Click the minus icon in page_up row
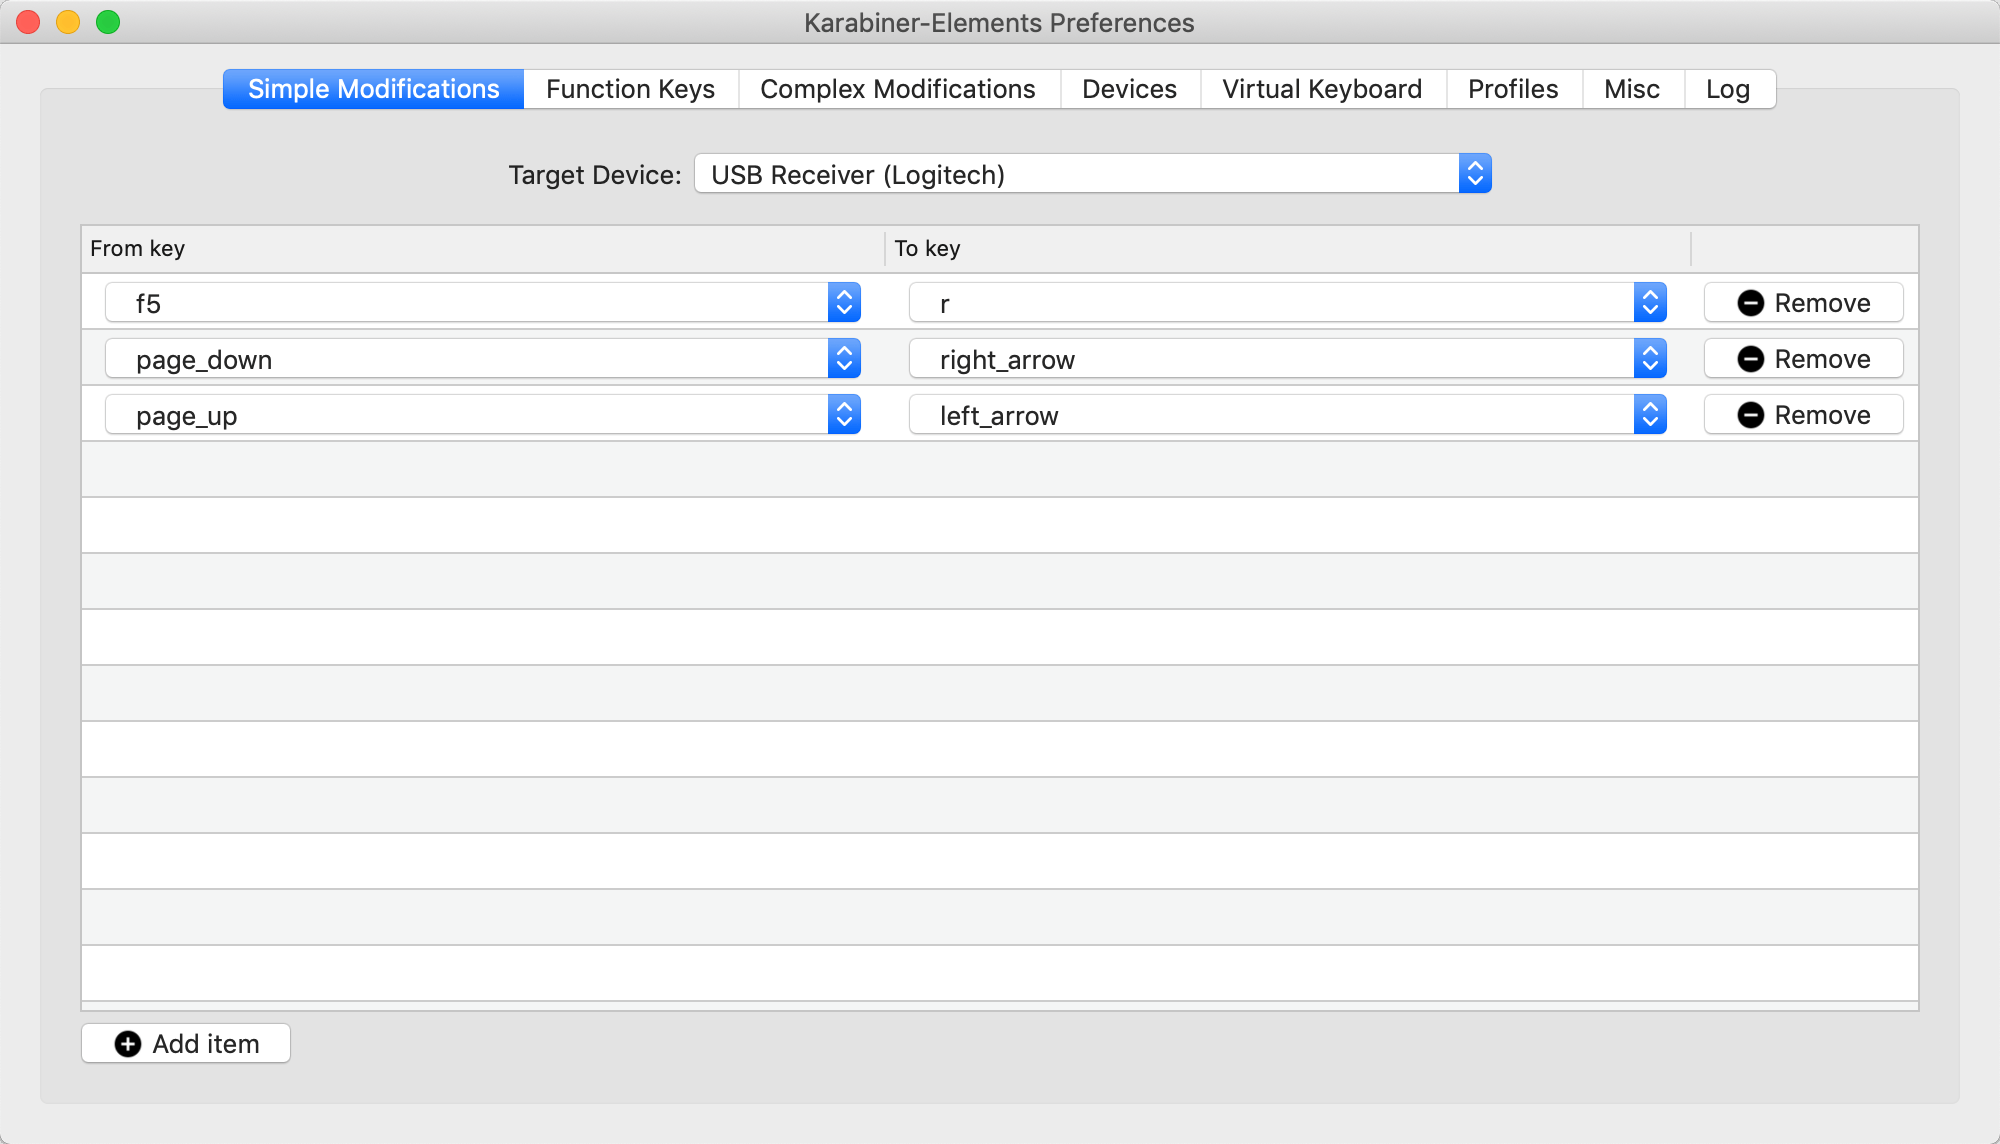The height and width of the screenshot is (1144, 2000). pos(1750,415)
